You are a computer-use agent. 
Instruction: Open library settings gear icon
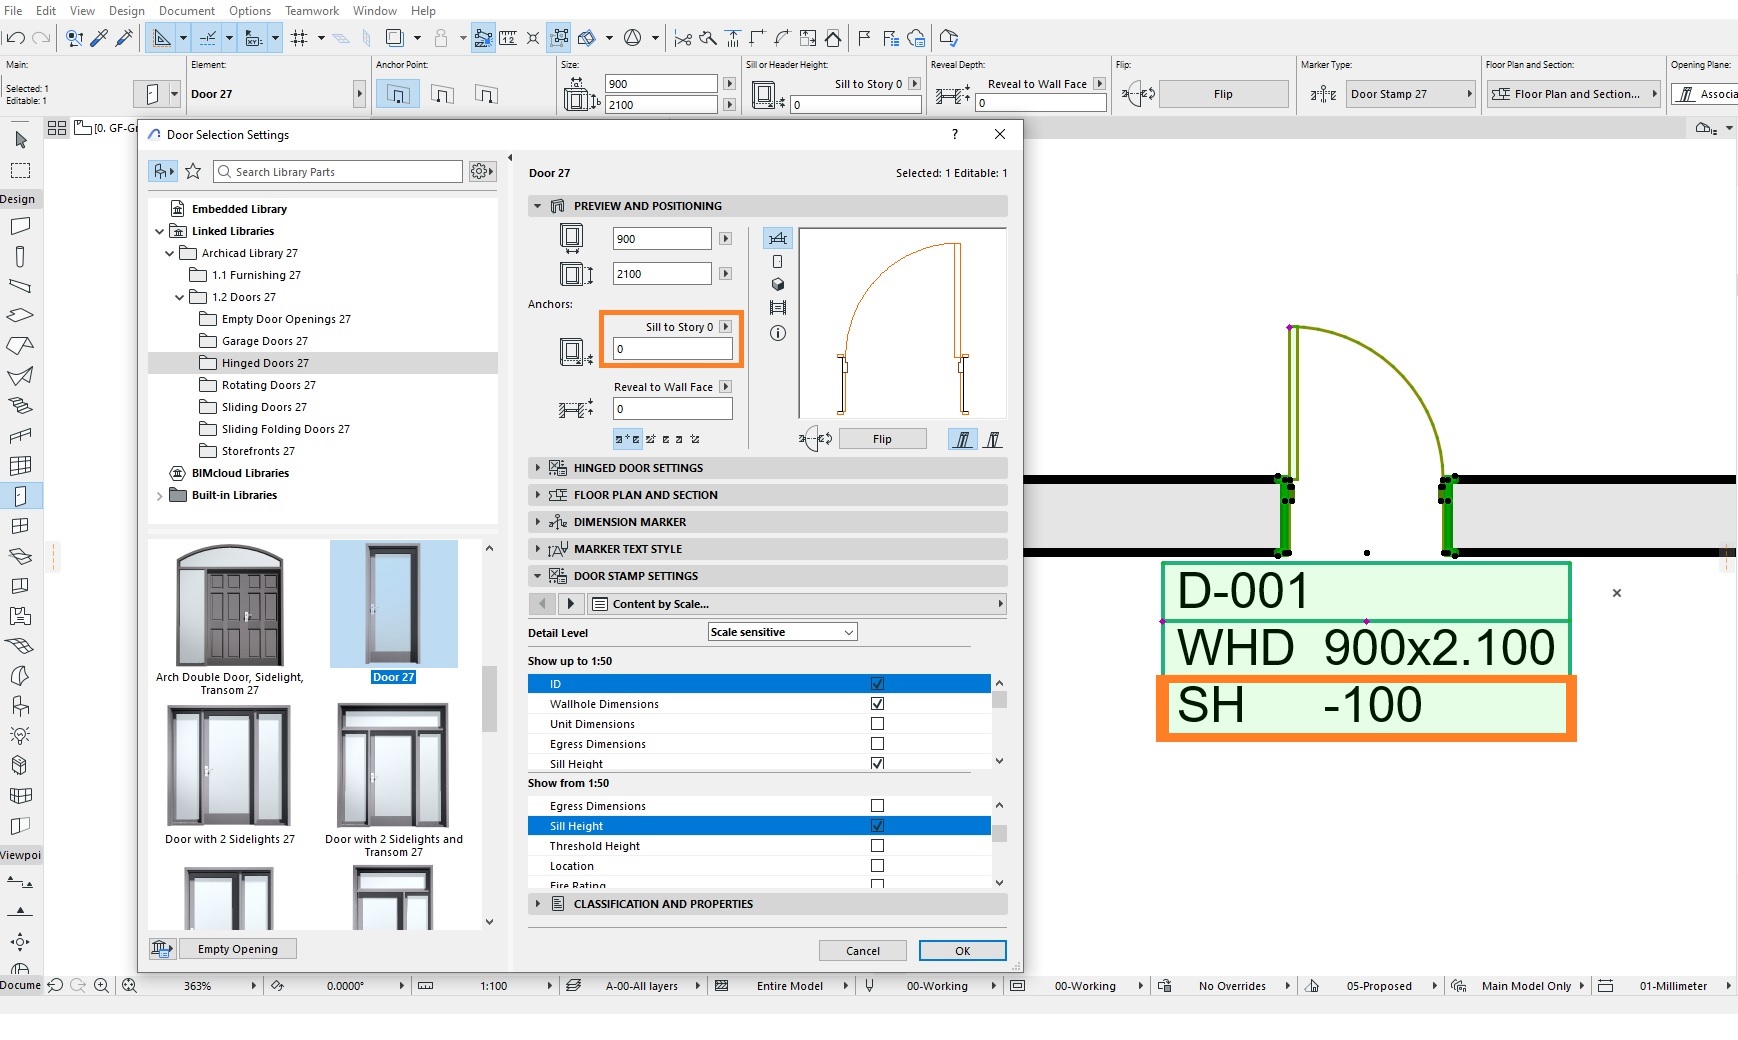[481, 172]
